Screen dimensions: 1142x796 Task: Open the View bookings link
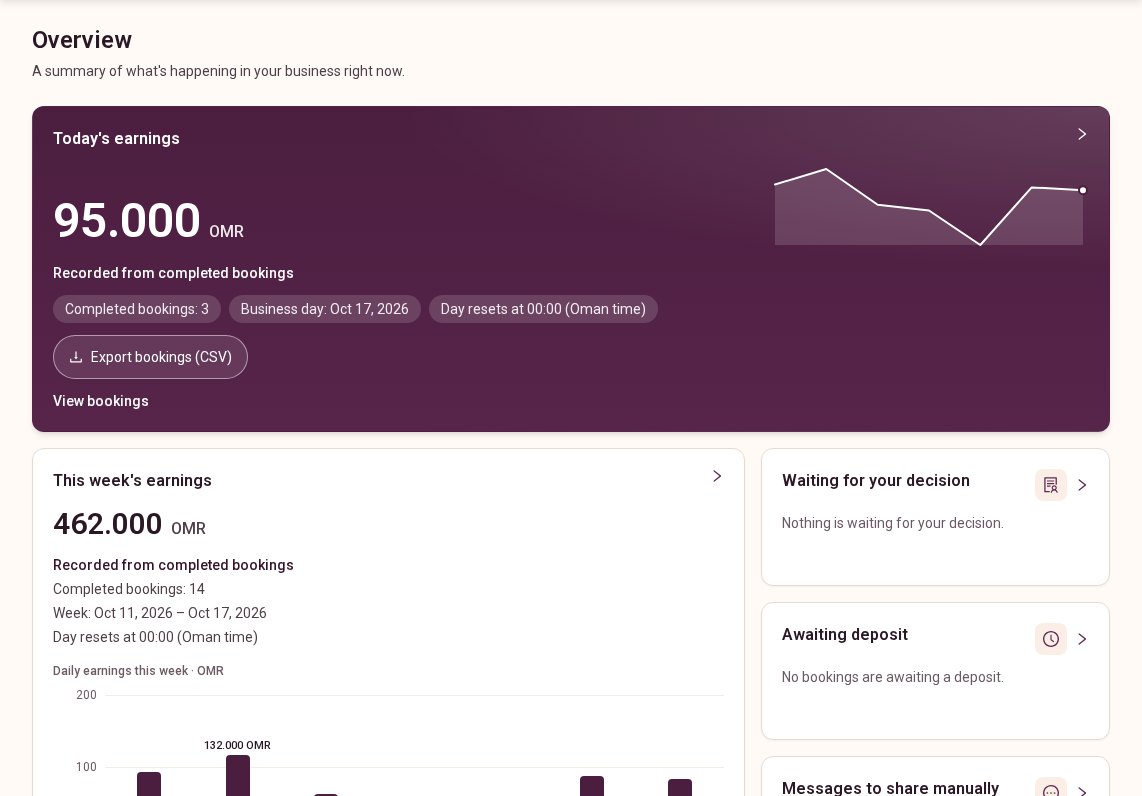click(101, 401)
